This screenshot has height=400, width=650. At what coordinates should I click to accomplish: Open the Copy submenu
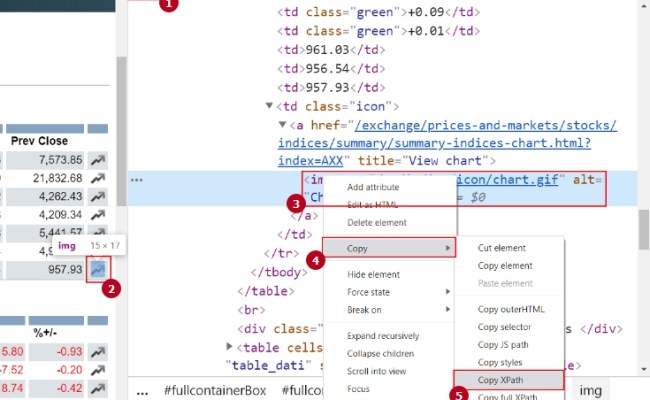(x=389, y=248)
